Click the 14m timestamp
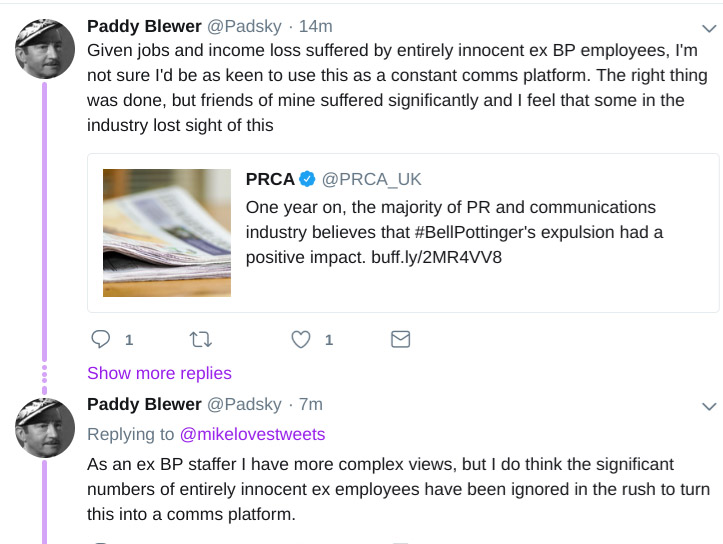 [315, 26]
